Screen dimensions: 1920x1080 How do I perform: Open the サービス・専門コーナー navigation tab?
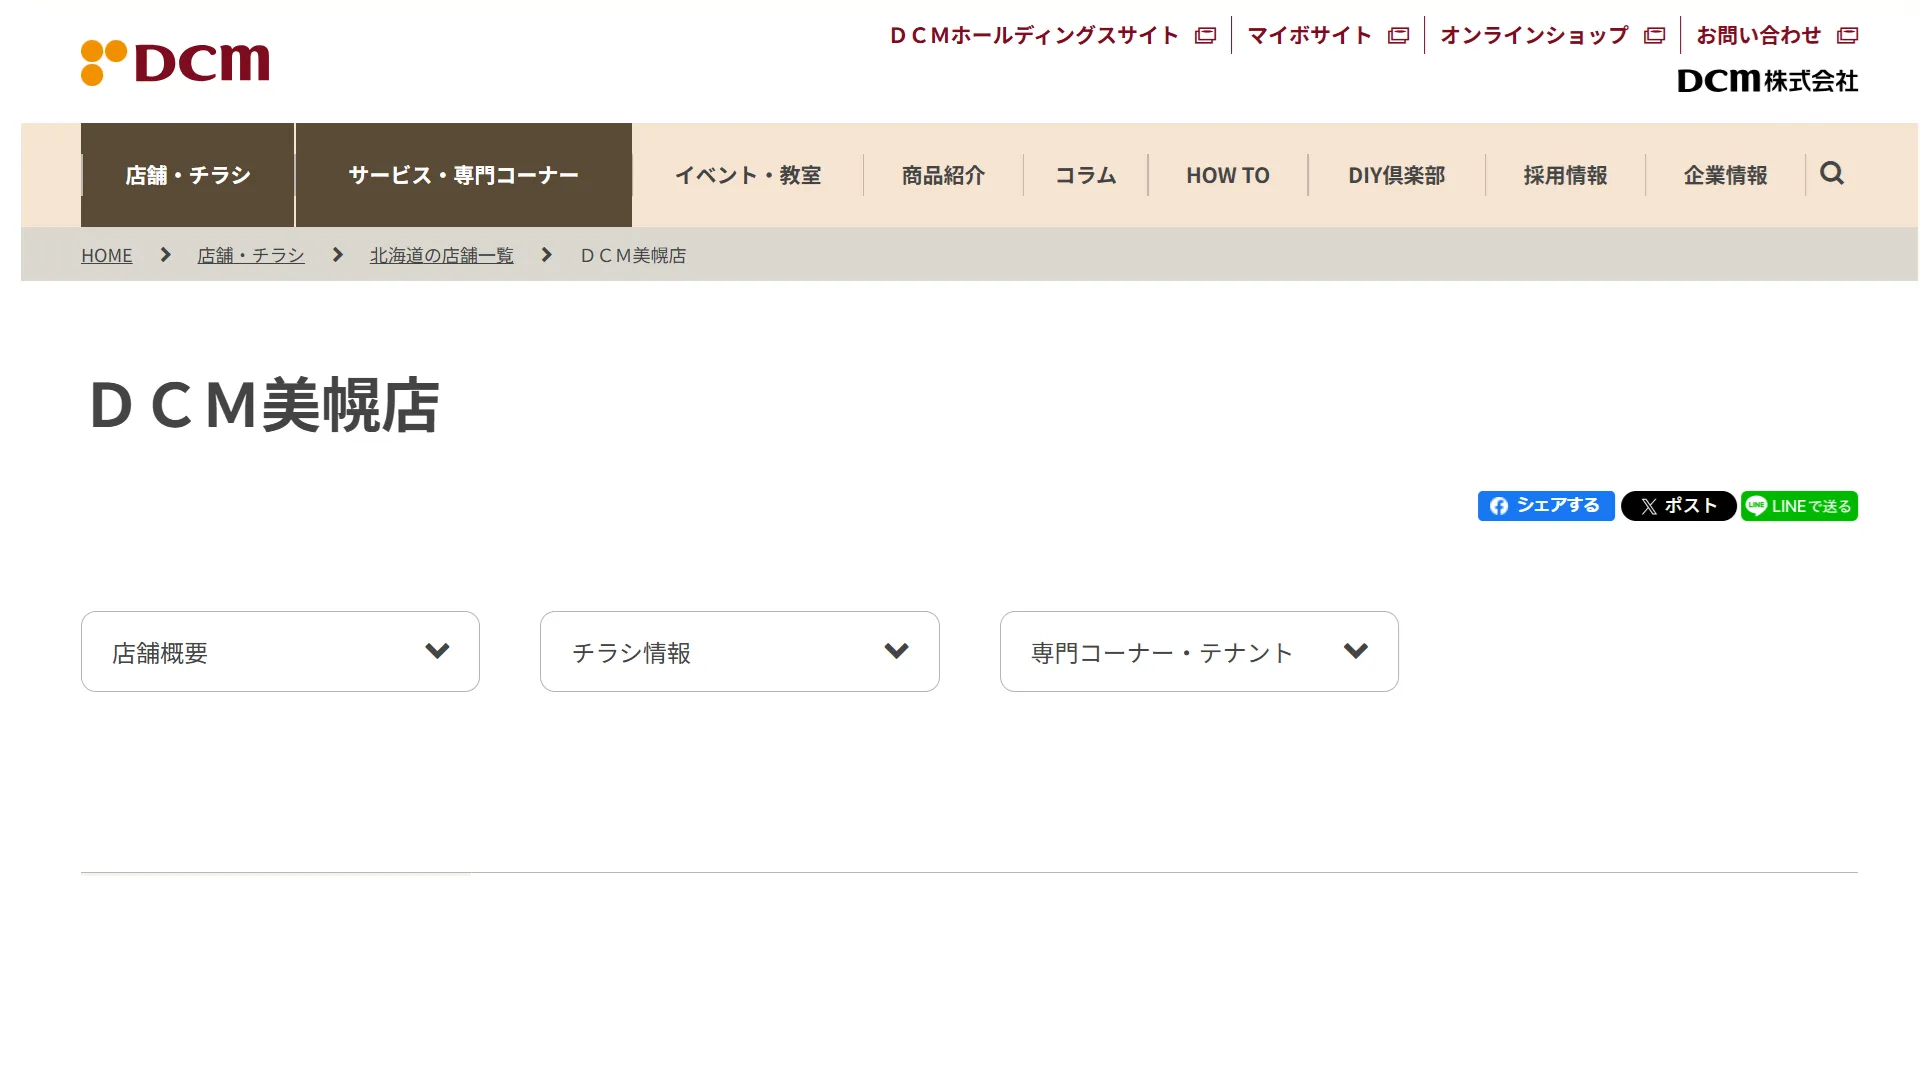[464, 175]
